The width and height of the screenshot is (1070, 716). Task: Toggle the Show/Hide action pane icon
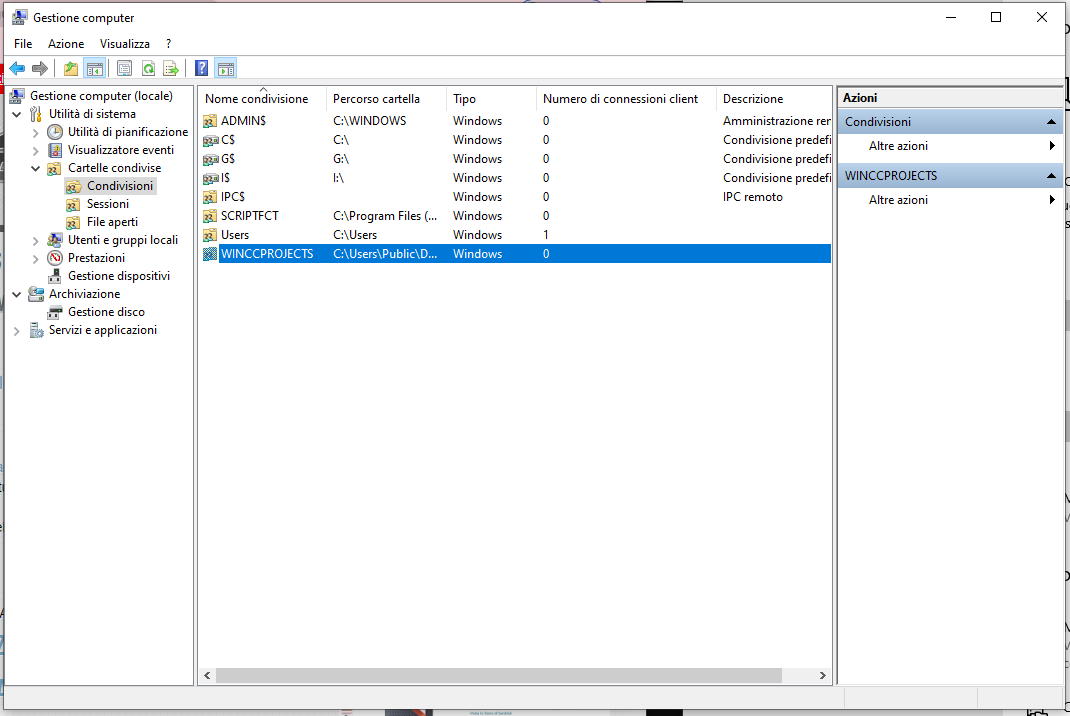225,68
